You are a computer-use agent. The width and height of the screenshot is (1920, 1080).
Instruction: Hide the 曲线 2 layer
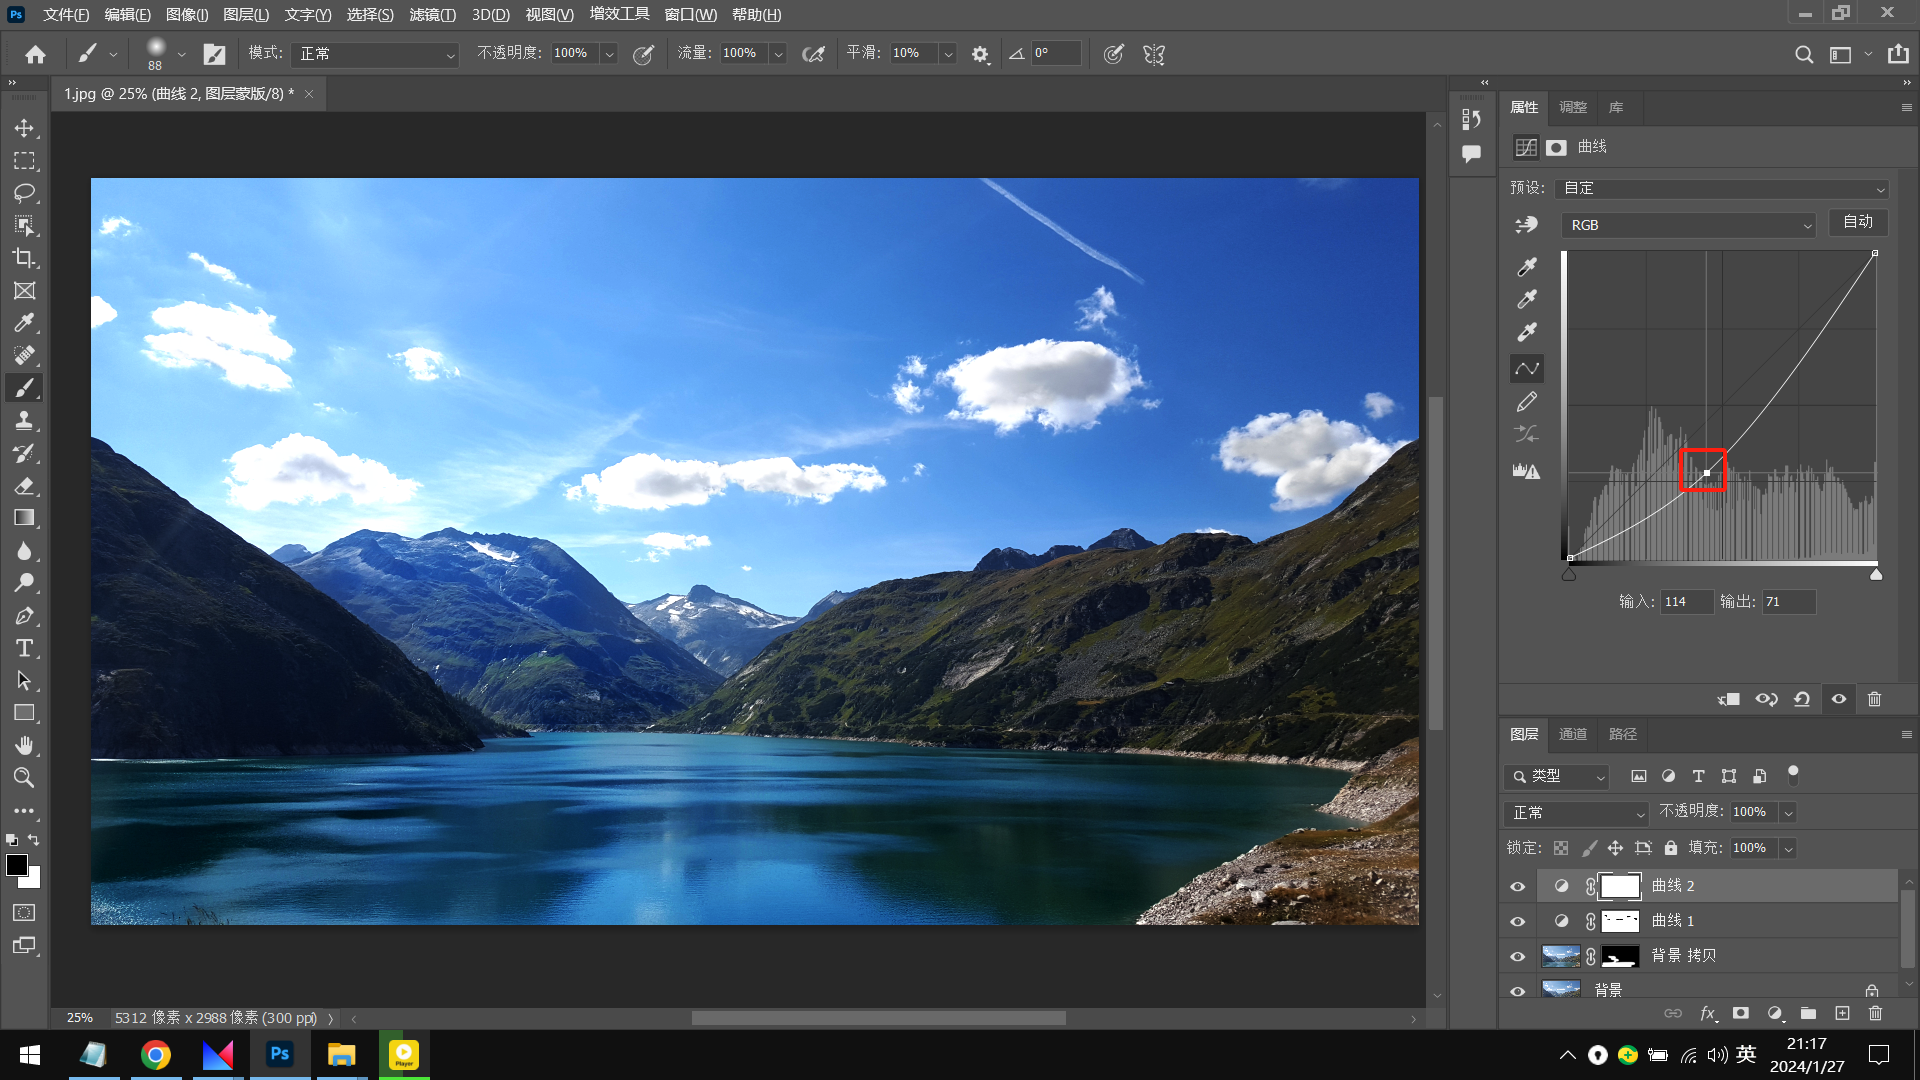(1517, 886)
